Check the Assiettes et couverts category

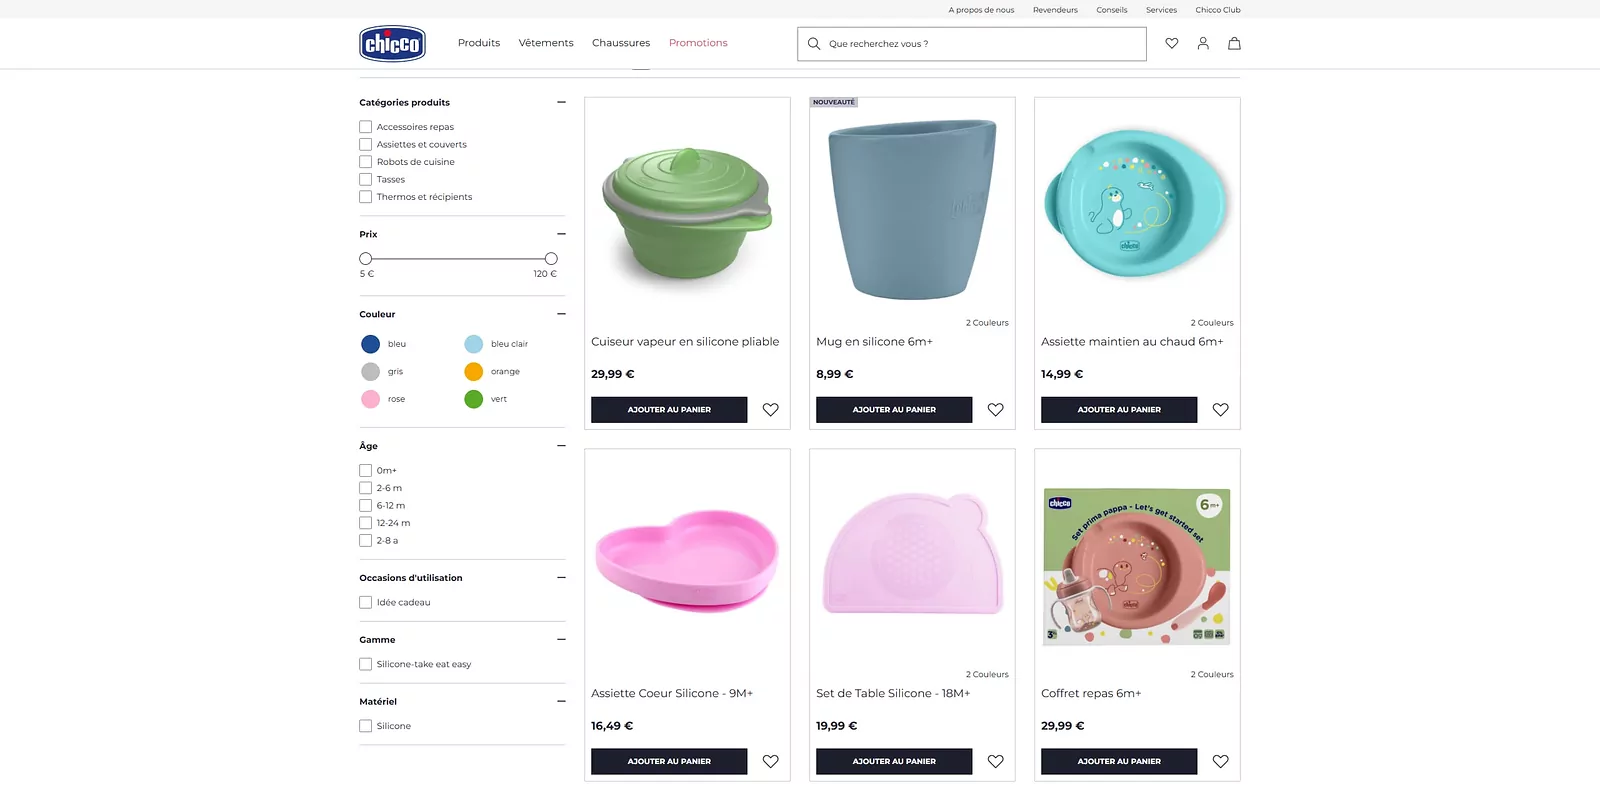point(366,144)
